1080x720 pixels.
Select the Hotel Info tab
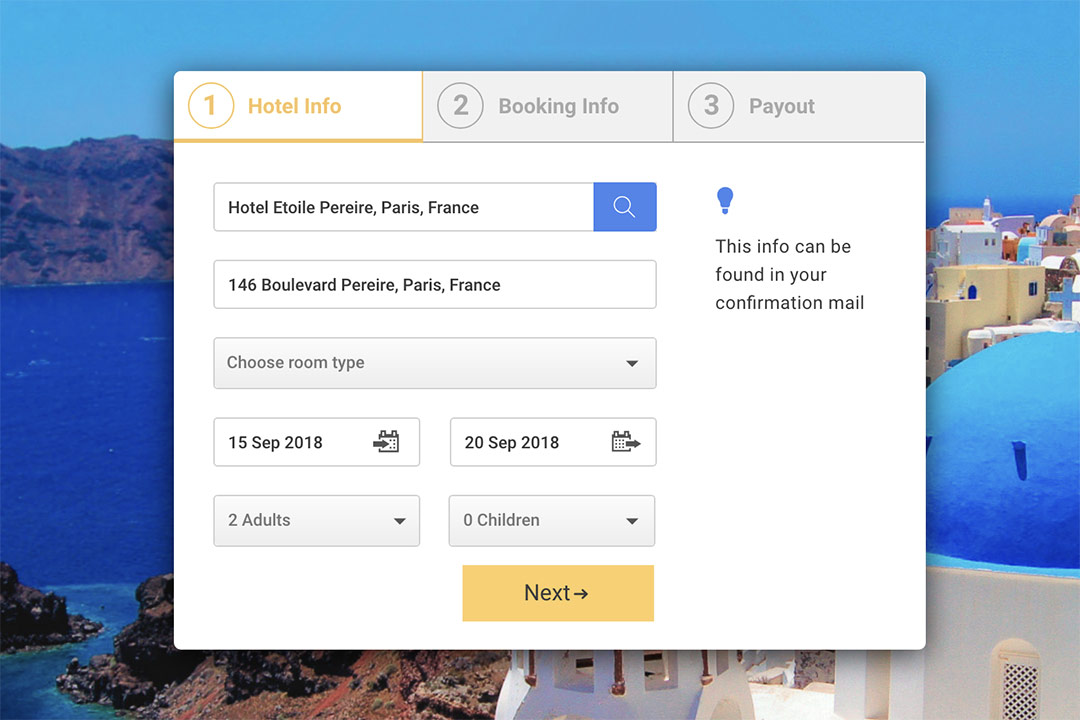tap(294, 106)
